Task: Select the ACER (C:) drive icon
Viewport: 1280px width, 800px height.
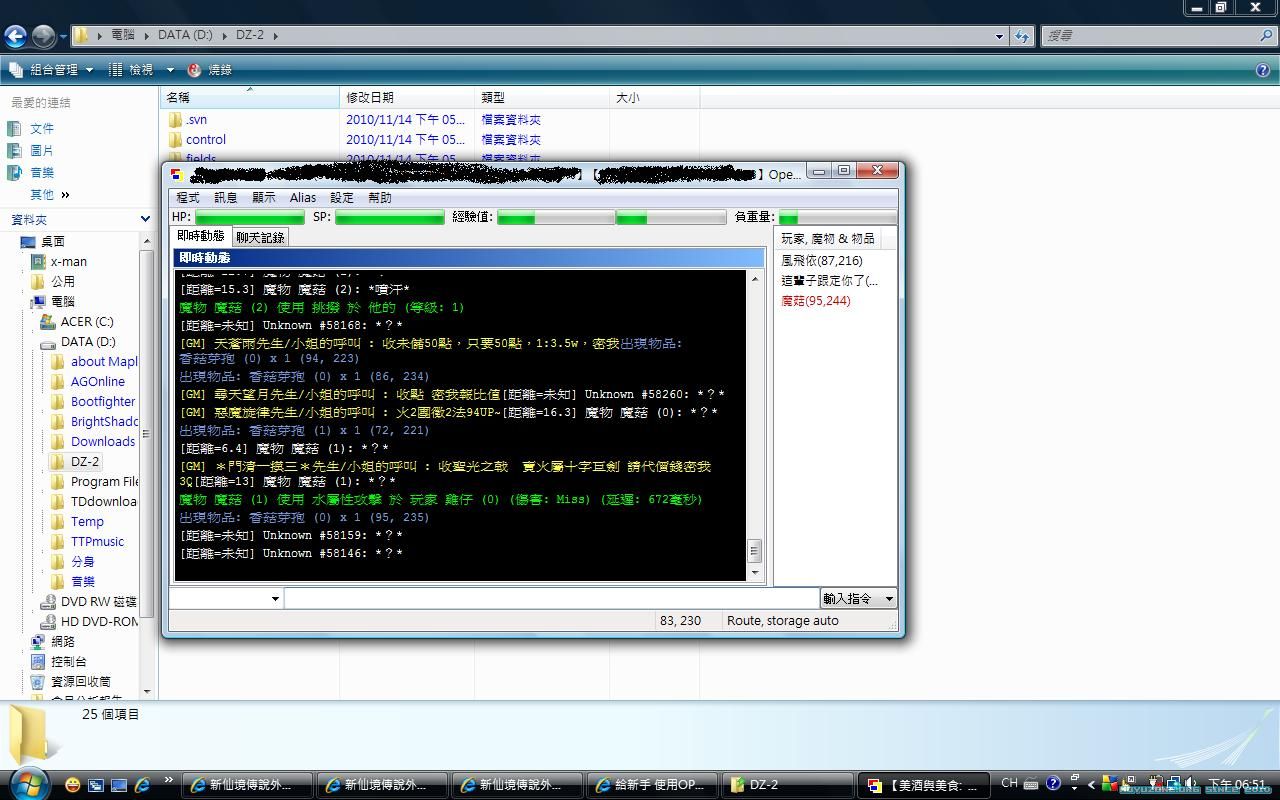Action: pyautogui.click(x=47, y=322)
